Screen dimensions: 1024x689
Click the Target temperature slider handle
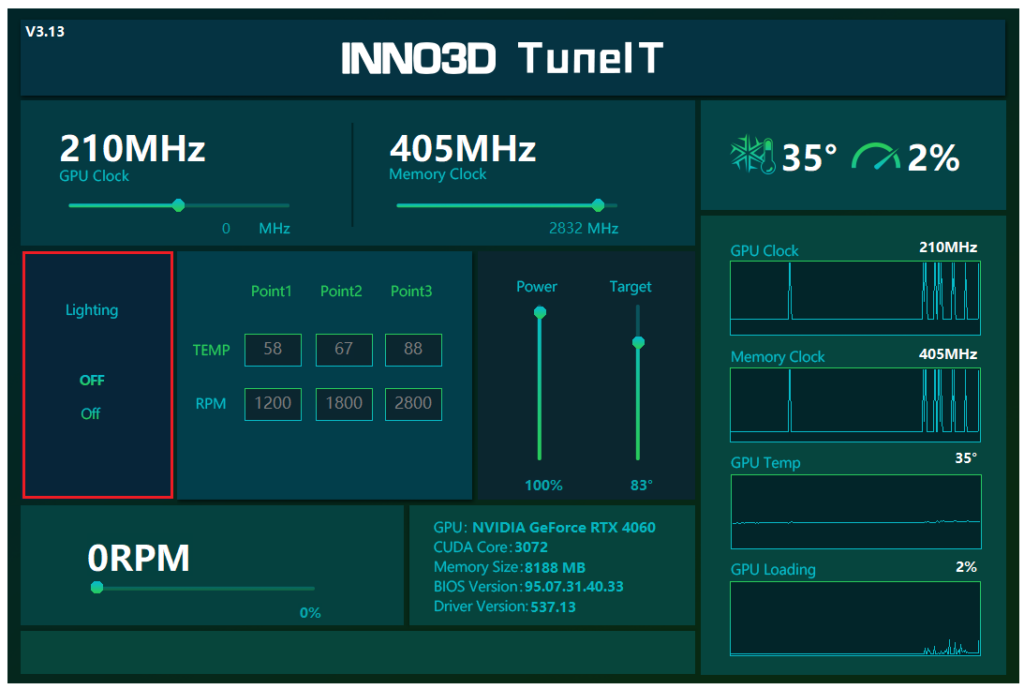638,342
